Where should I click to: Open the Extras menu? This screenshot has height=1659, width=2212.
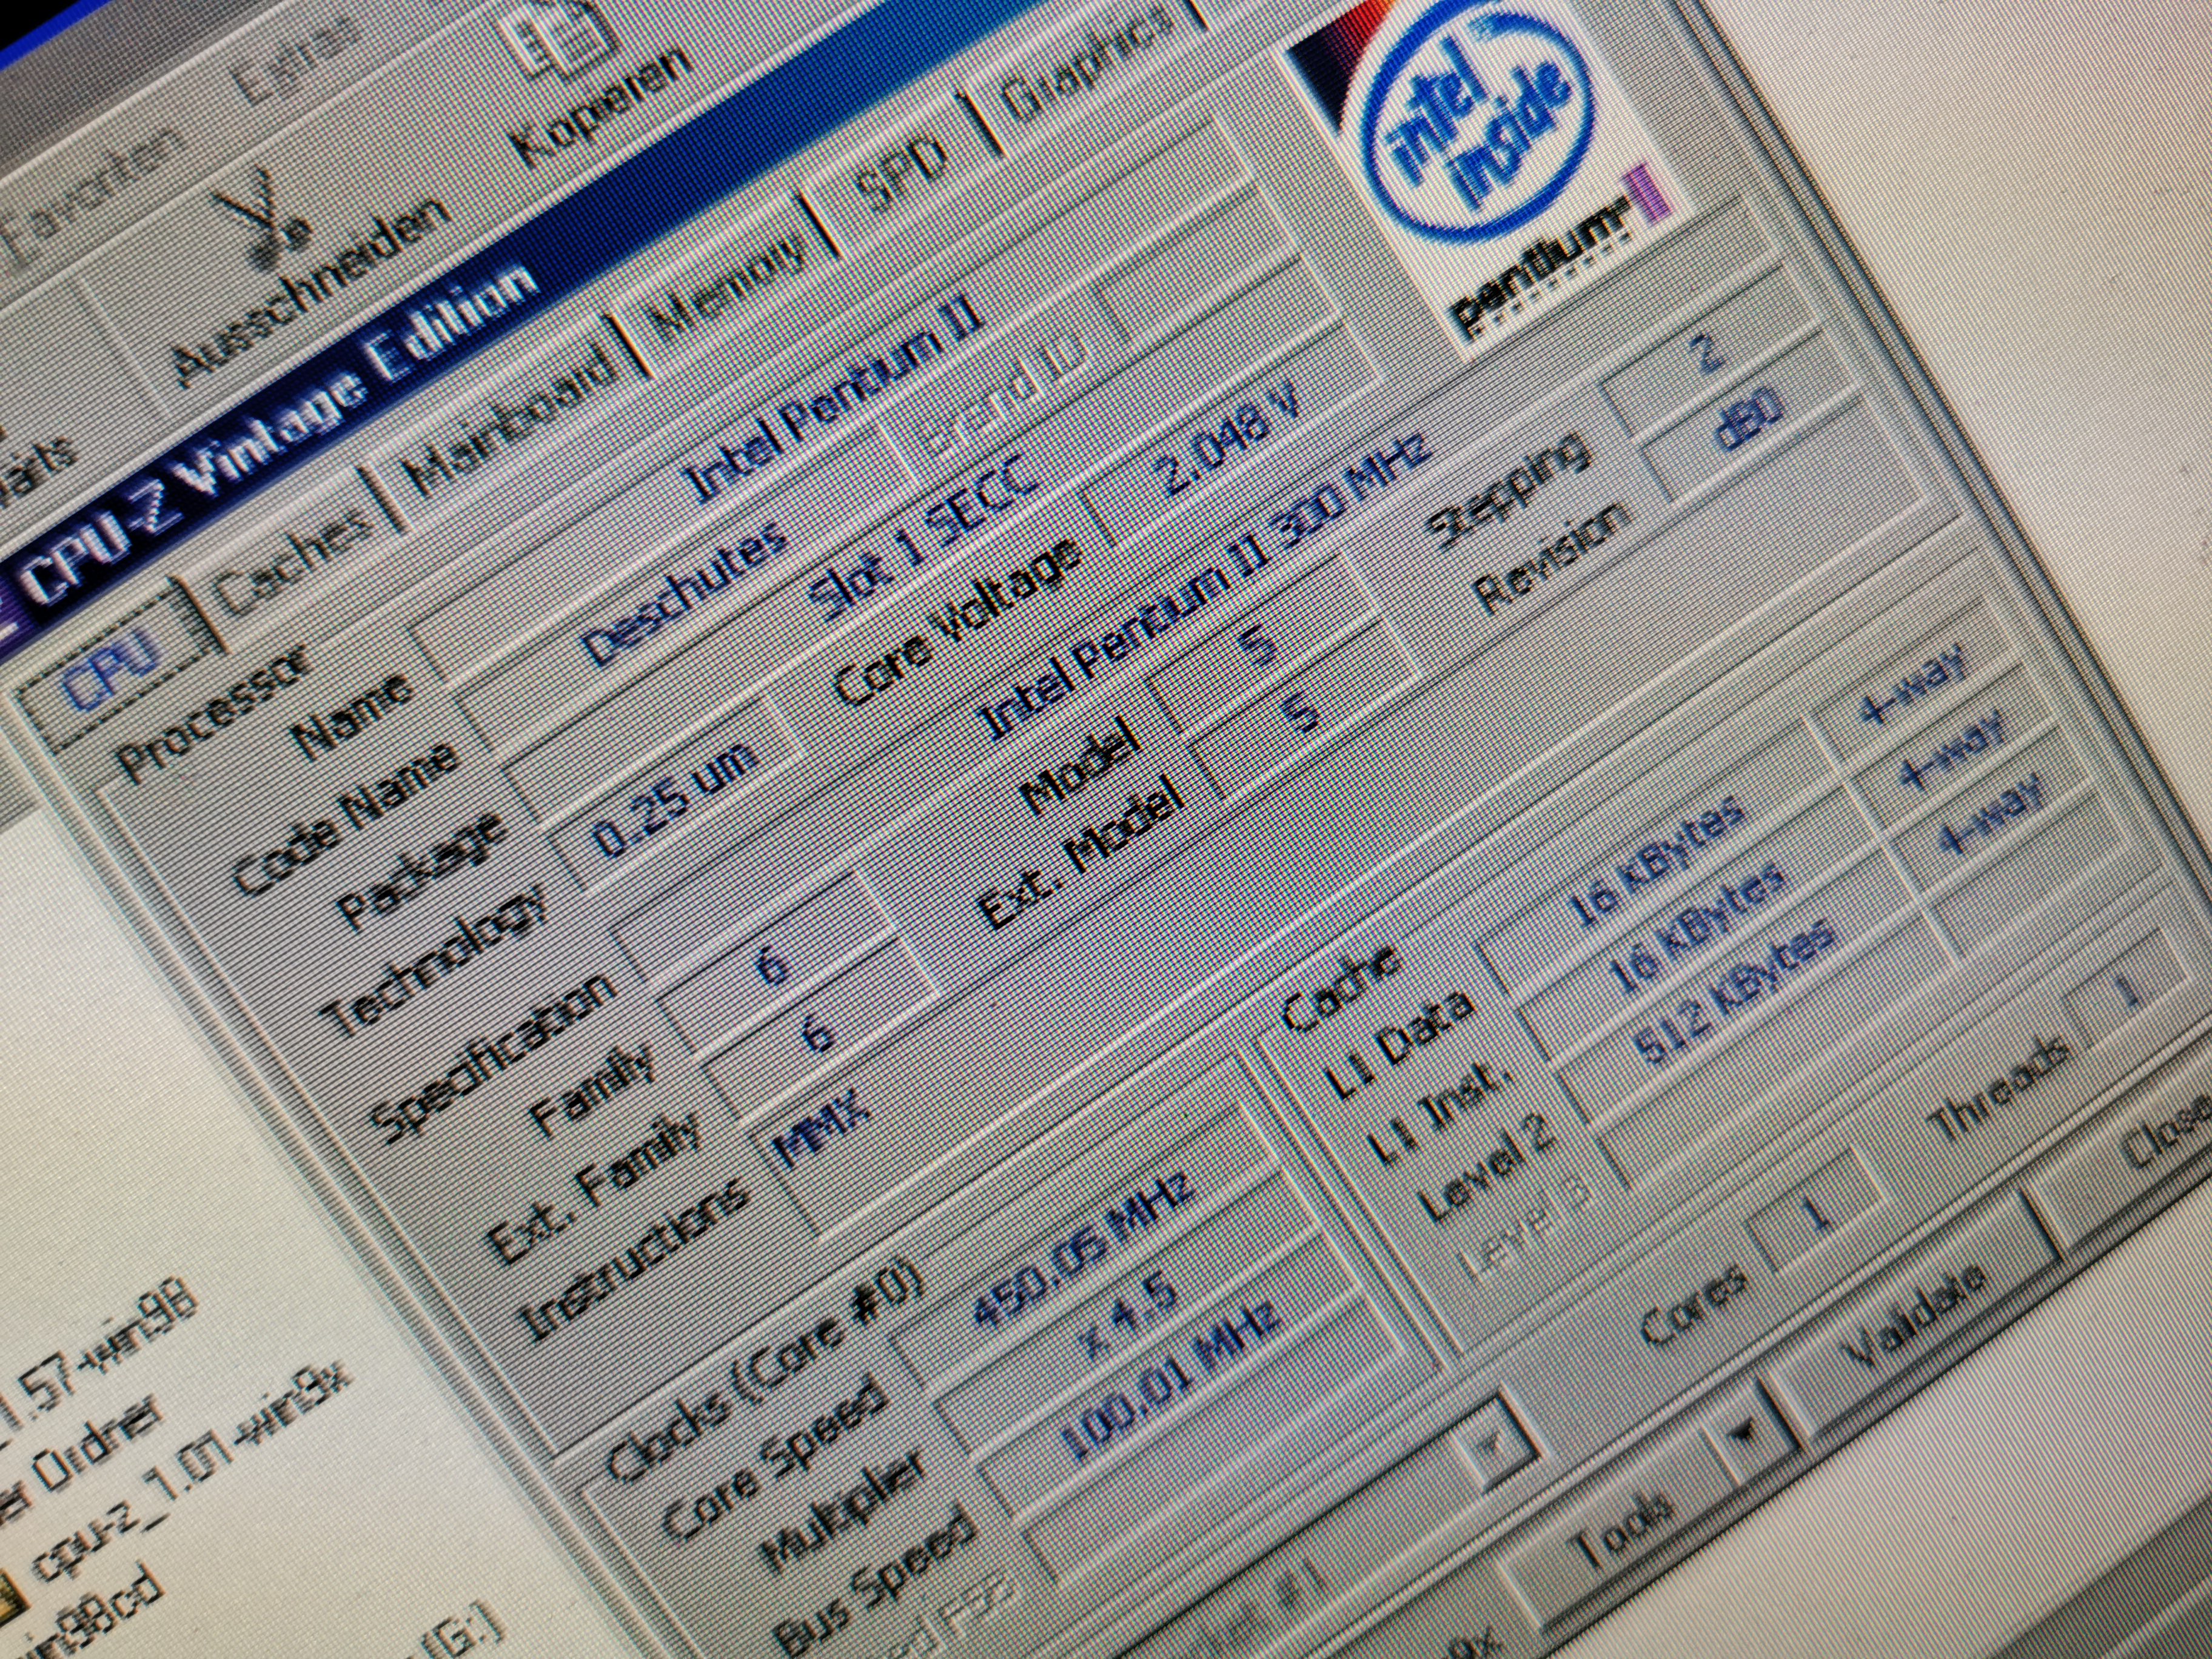[290, 62]
